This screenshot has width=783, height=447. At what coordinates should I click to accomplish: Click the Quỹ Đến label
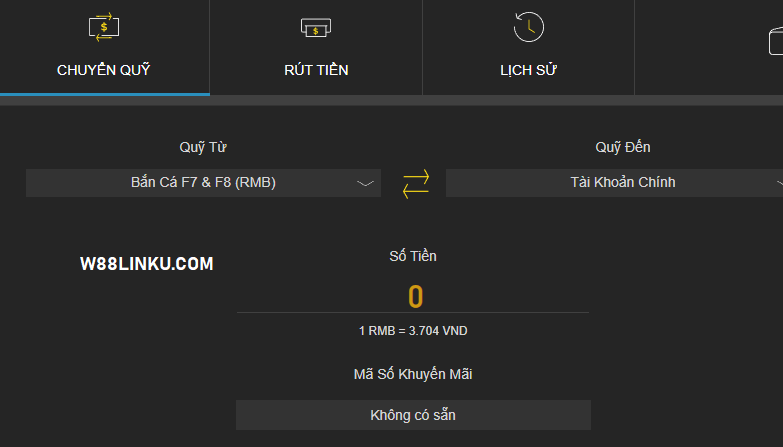click(622, 147)
